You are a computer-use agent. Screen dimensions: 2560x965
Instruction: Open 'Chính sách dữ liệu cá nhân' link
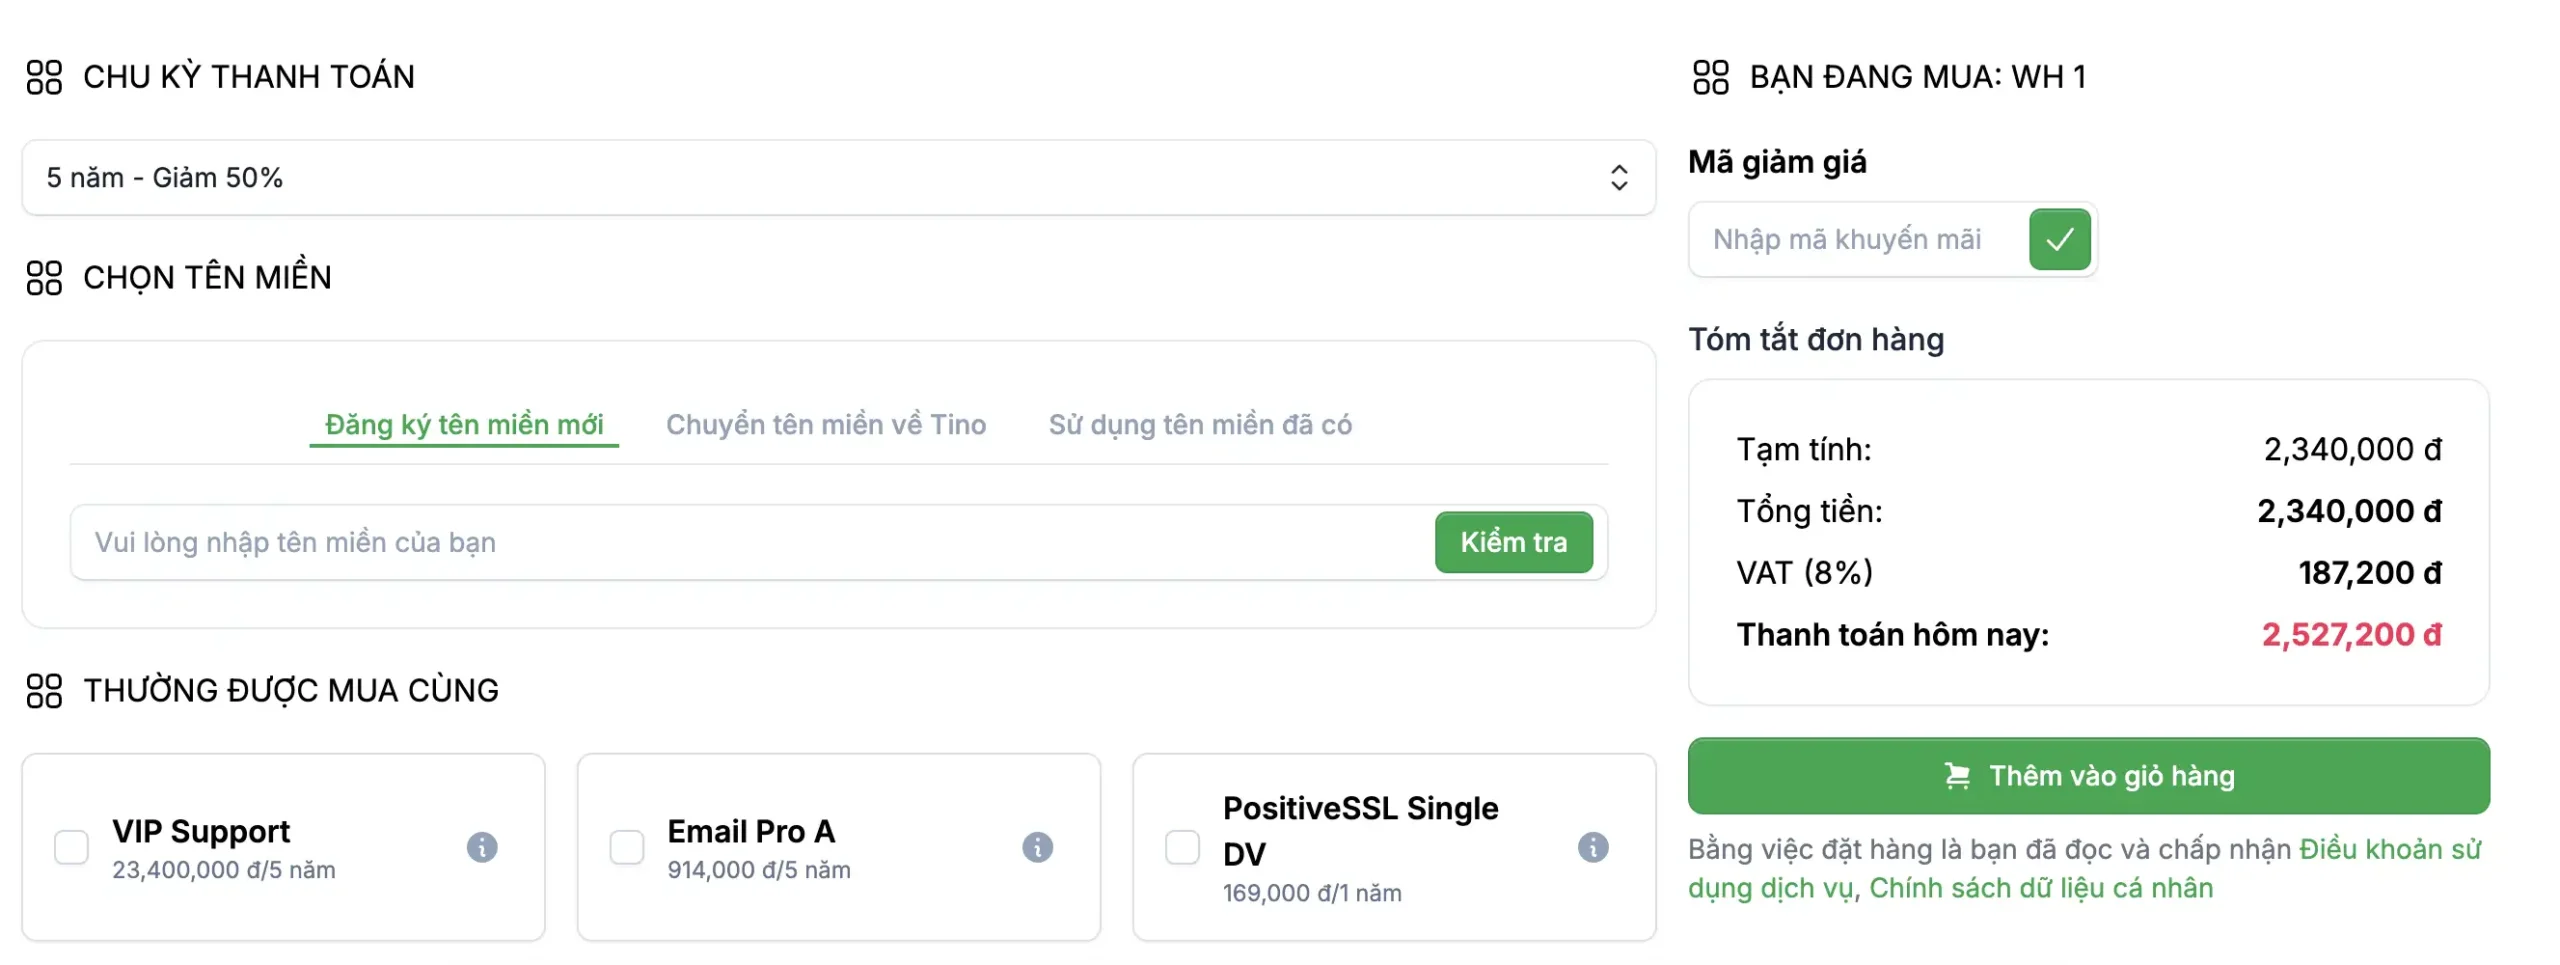point(2040,888)
